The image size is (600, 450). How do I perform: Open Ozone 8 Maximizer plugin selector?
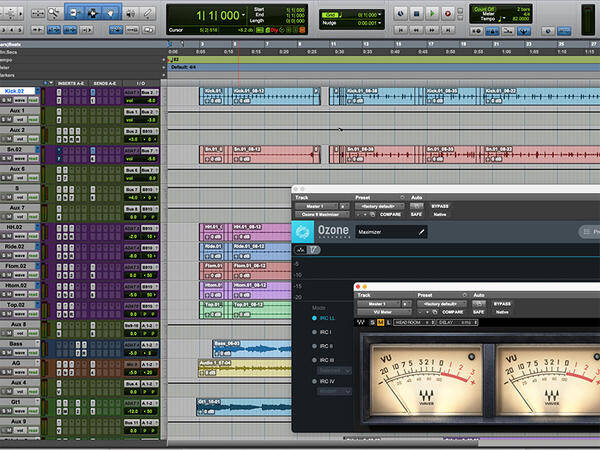coord(320,214)
